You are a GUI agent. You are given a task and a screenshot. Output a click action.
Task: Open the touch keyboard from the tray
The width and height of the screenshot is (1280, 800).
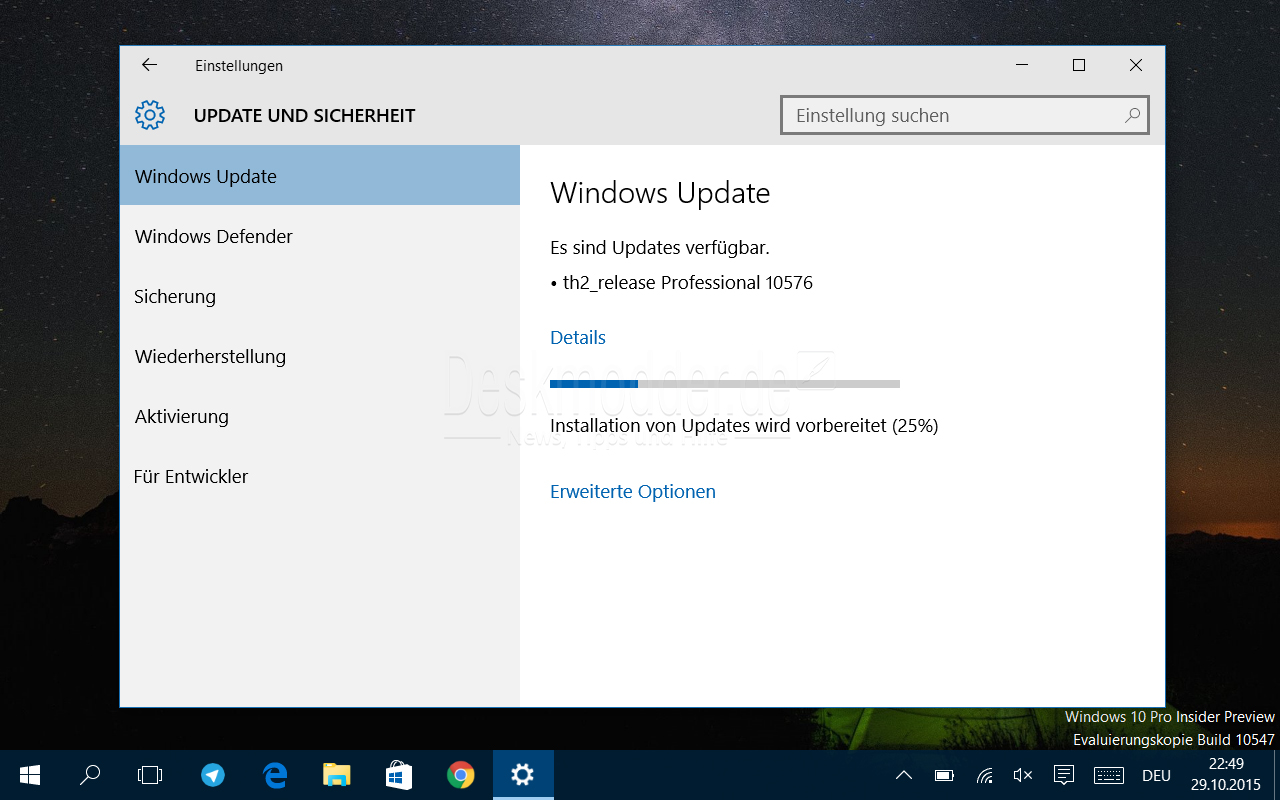(x=1109, y=775)
